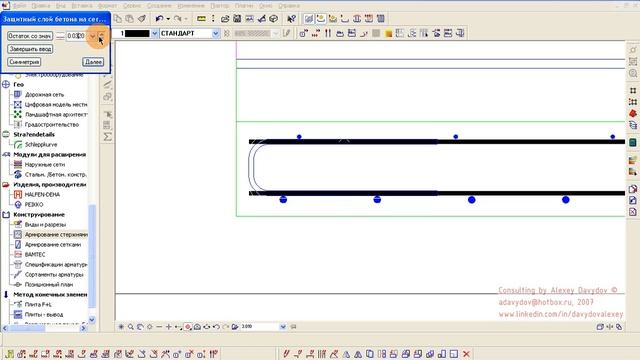The image size is (640, 360).
Task: Click the two vertical bars icon in the second toolbar row
Action: click(328, 33)
